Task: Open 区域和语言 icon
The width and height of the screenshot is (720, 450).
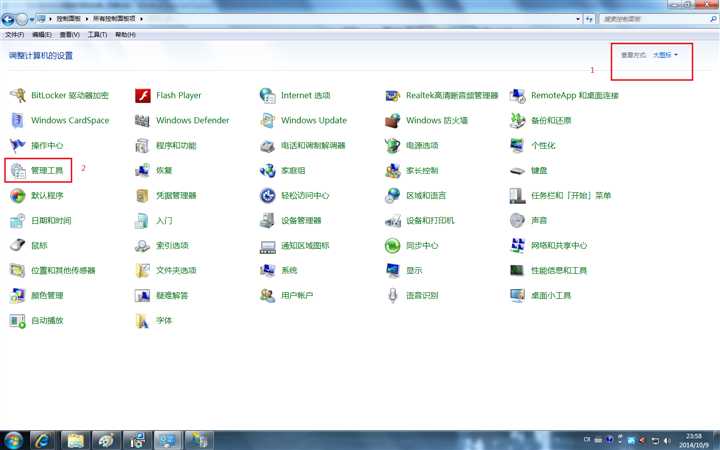Action: (x=393, y=196)
